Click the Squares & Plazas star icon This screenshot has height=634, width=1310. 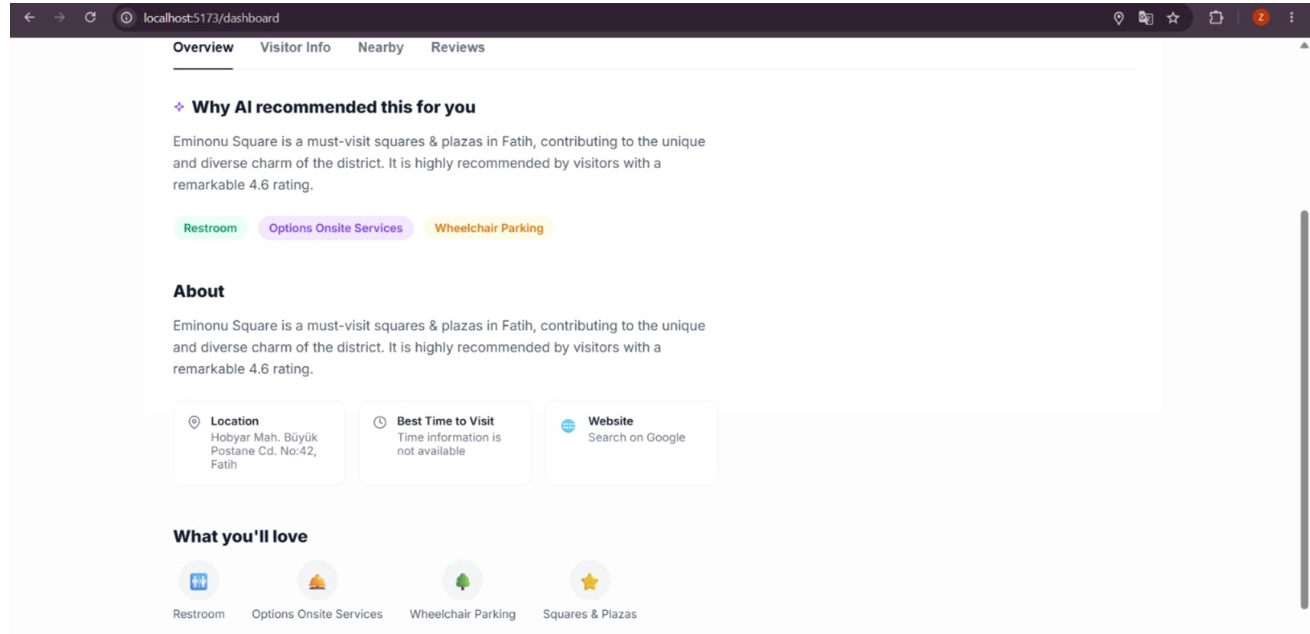point(589,581)
